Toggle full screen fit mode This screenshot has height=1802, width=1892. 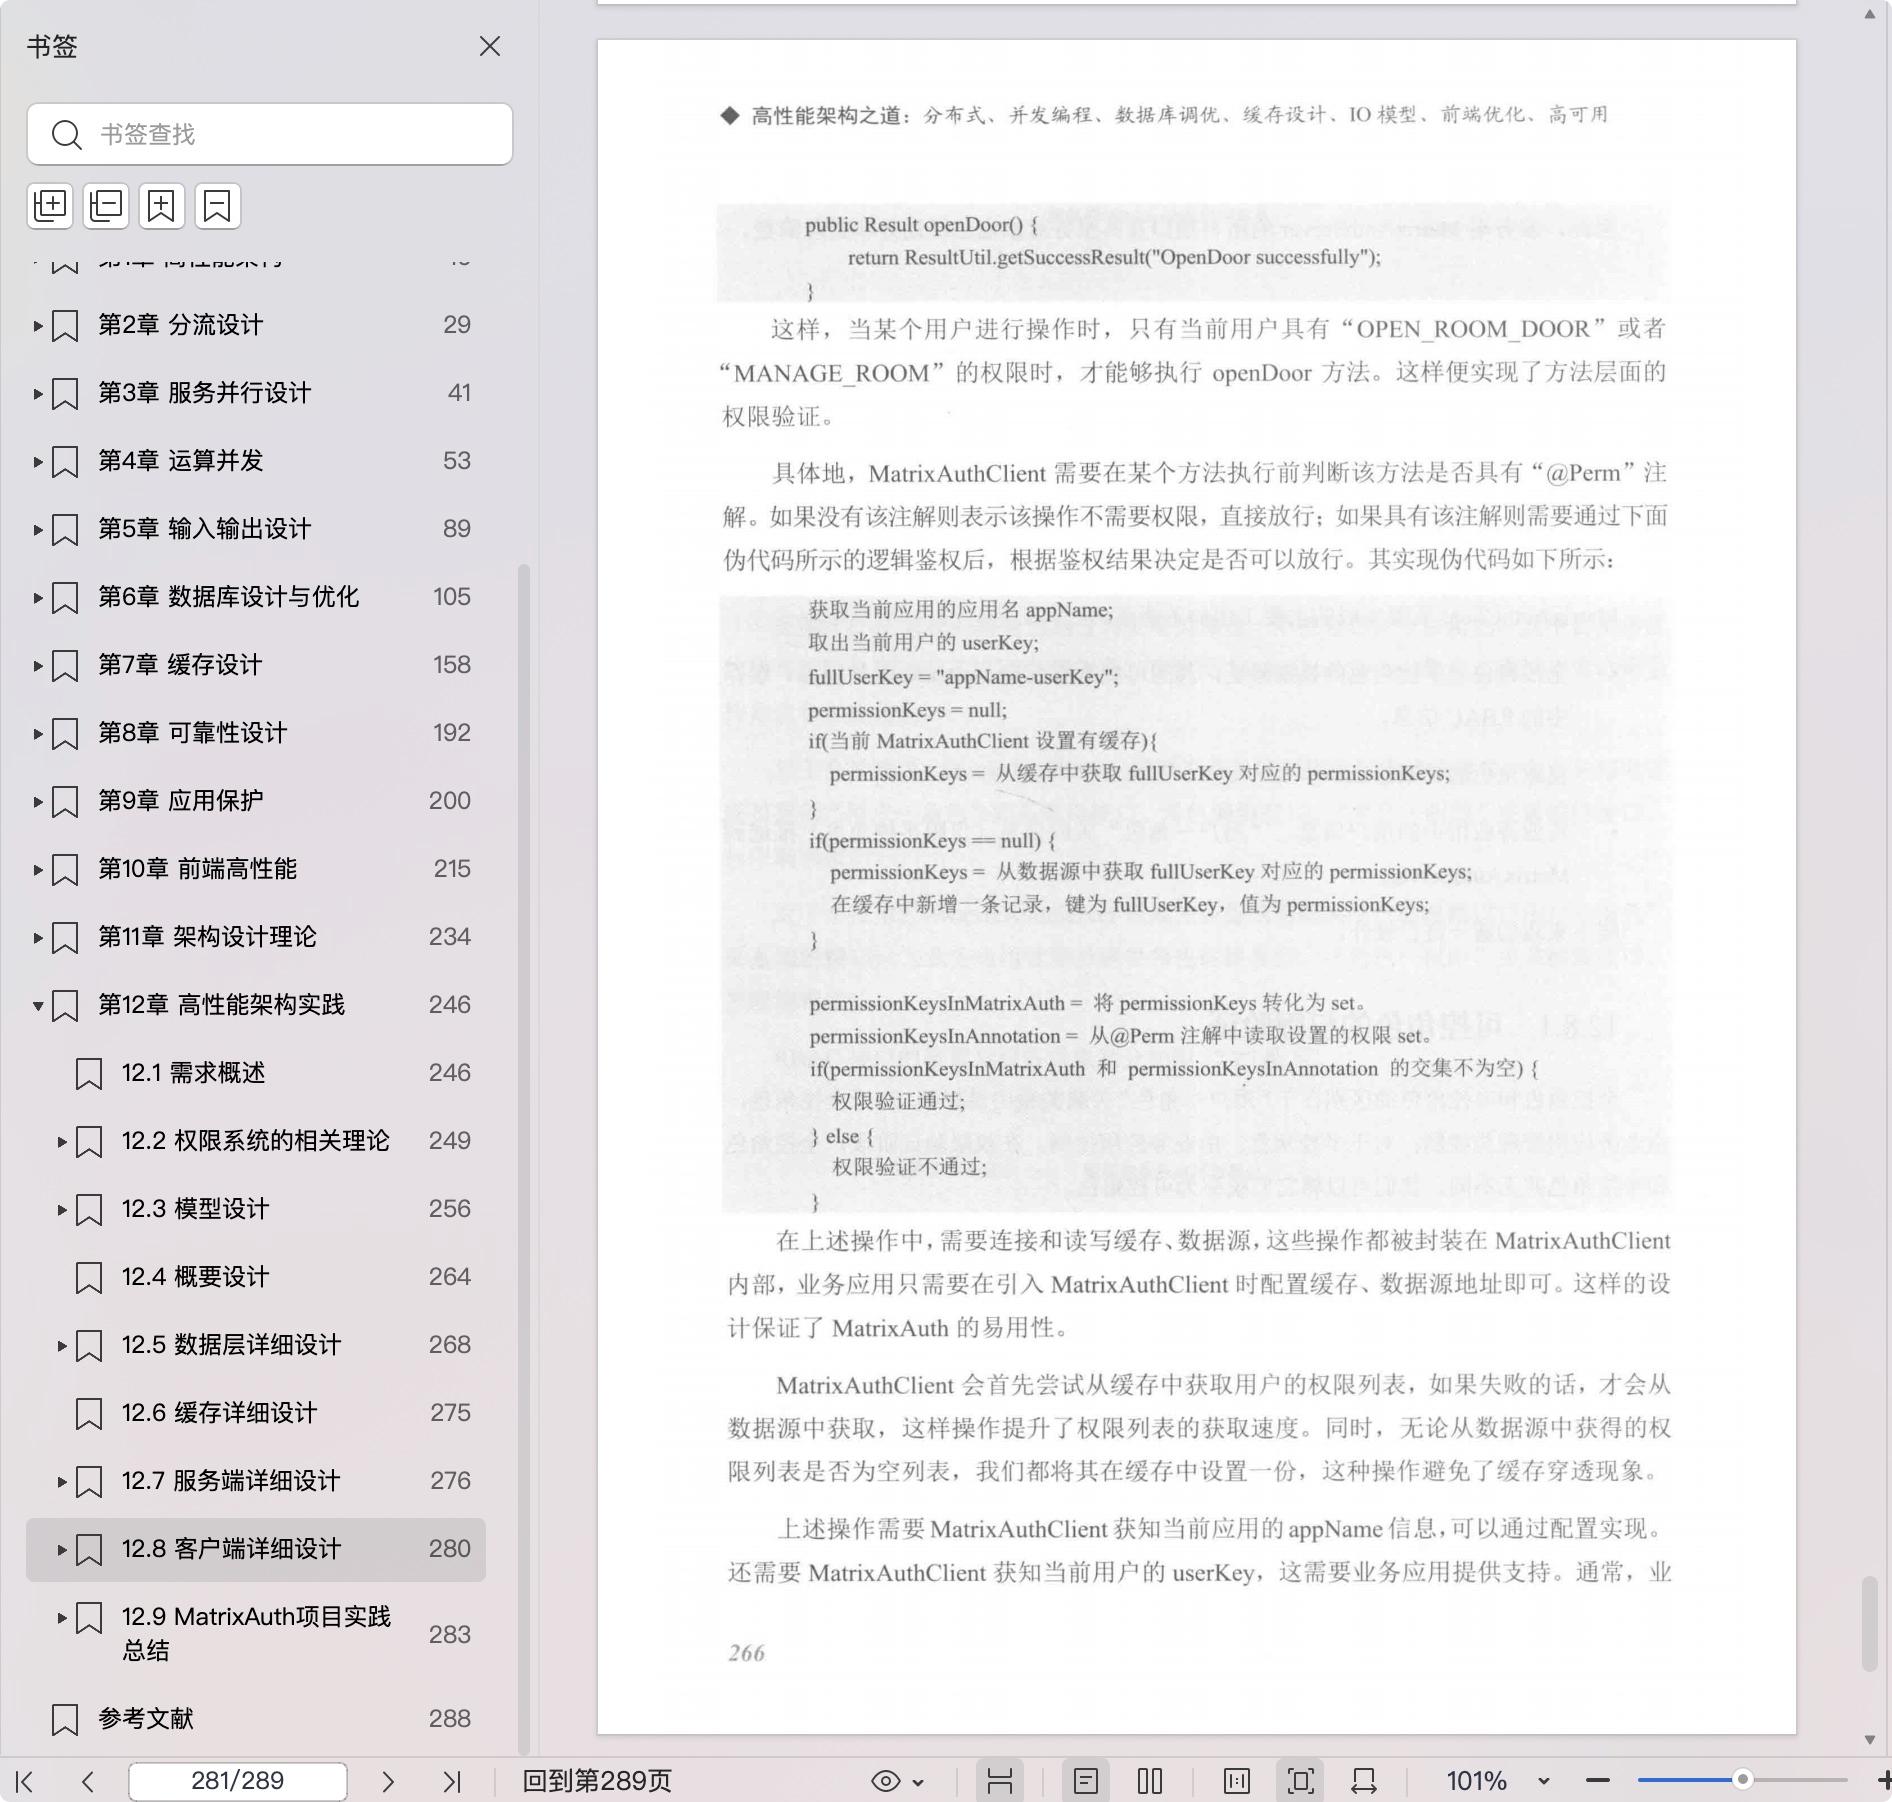pyautogui.click(x=1300, y=1781)
